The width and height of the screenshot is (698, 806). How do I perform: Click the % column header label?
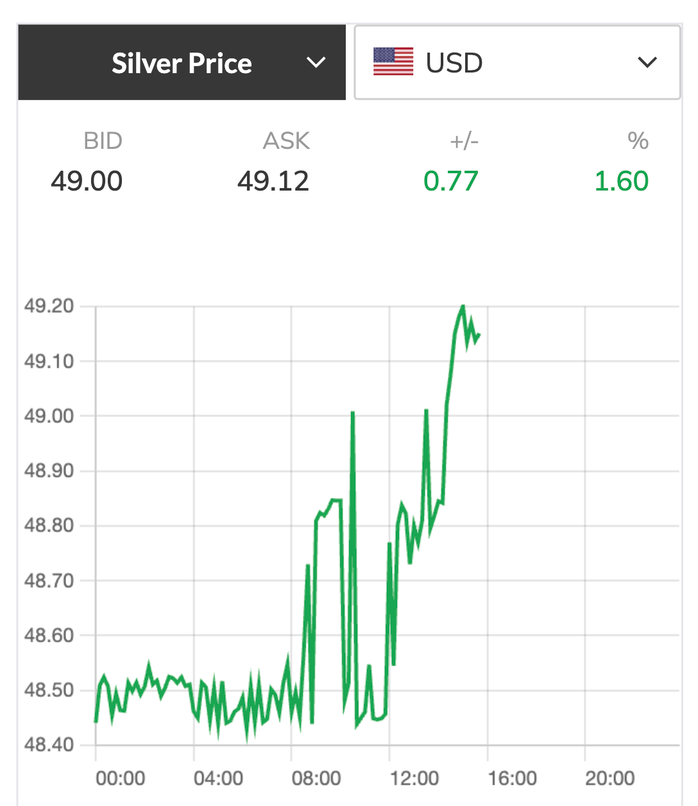pyautogui.click(x=638, y=141)
